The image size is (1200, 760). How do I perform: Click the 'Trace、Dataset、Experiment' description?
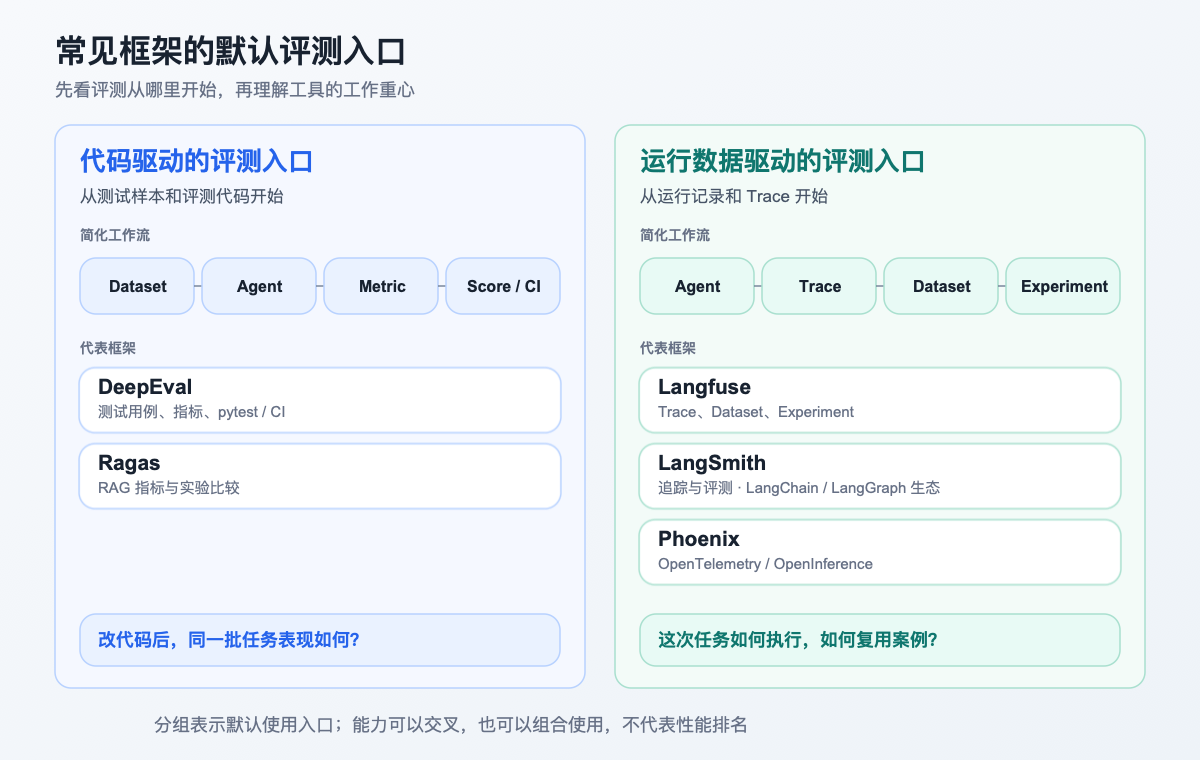tap(756, 412)
